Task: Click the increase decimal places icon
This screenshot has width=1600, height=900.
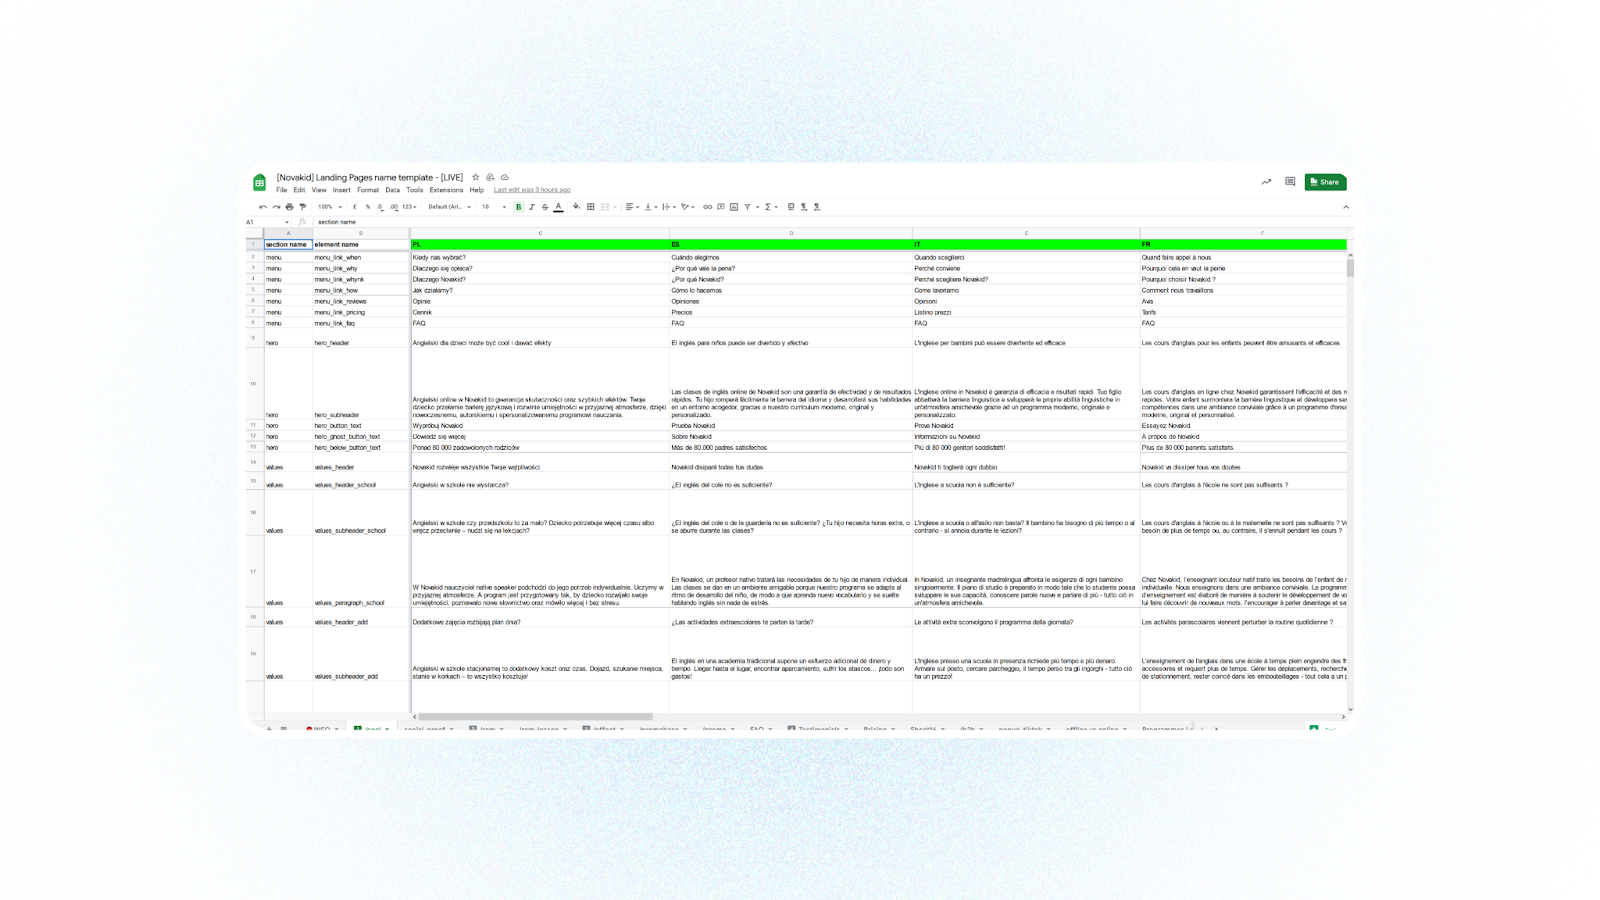Action: pyautogui.click(x=394, y=207)
